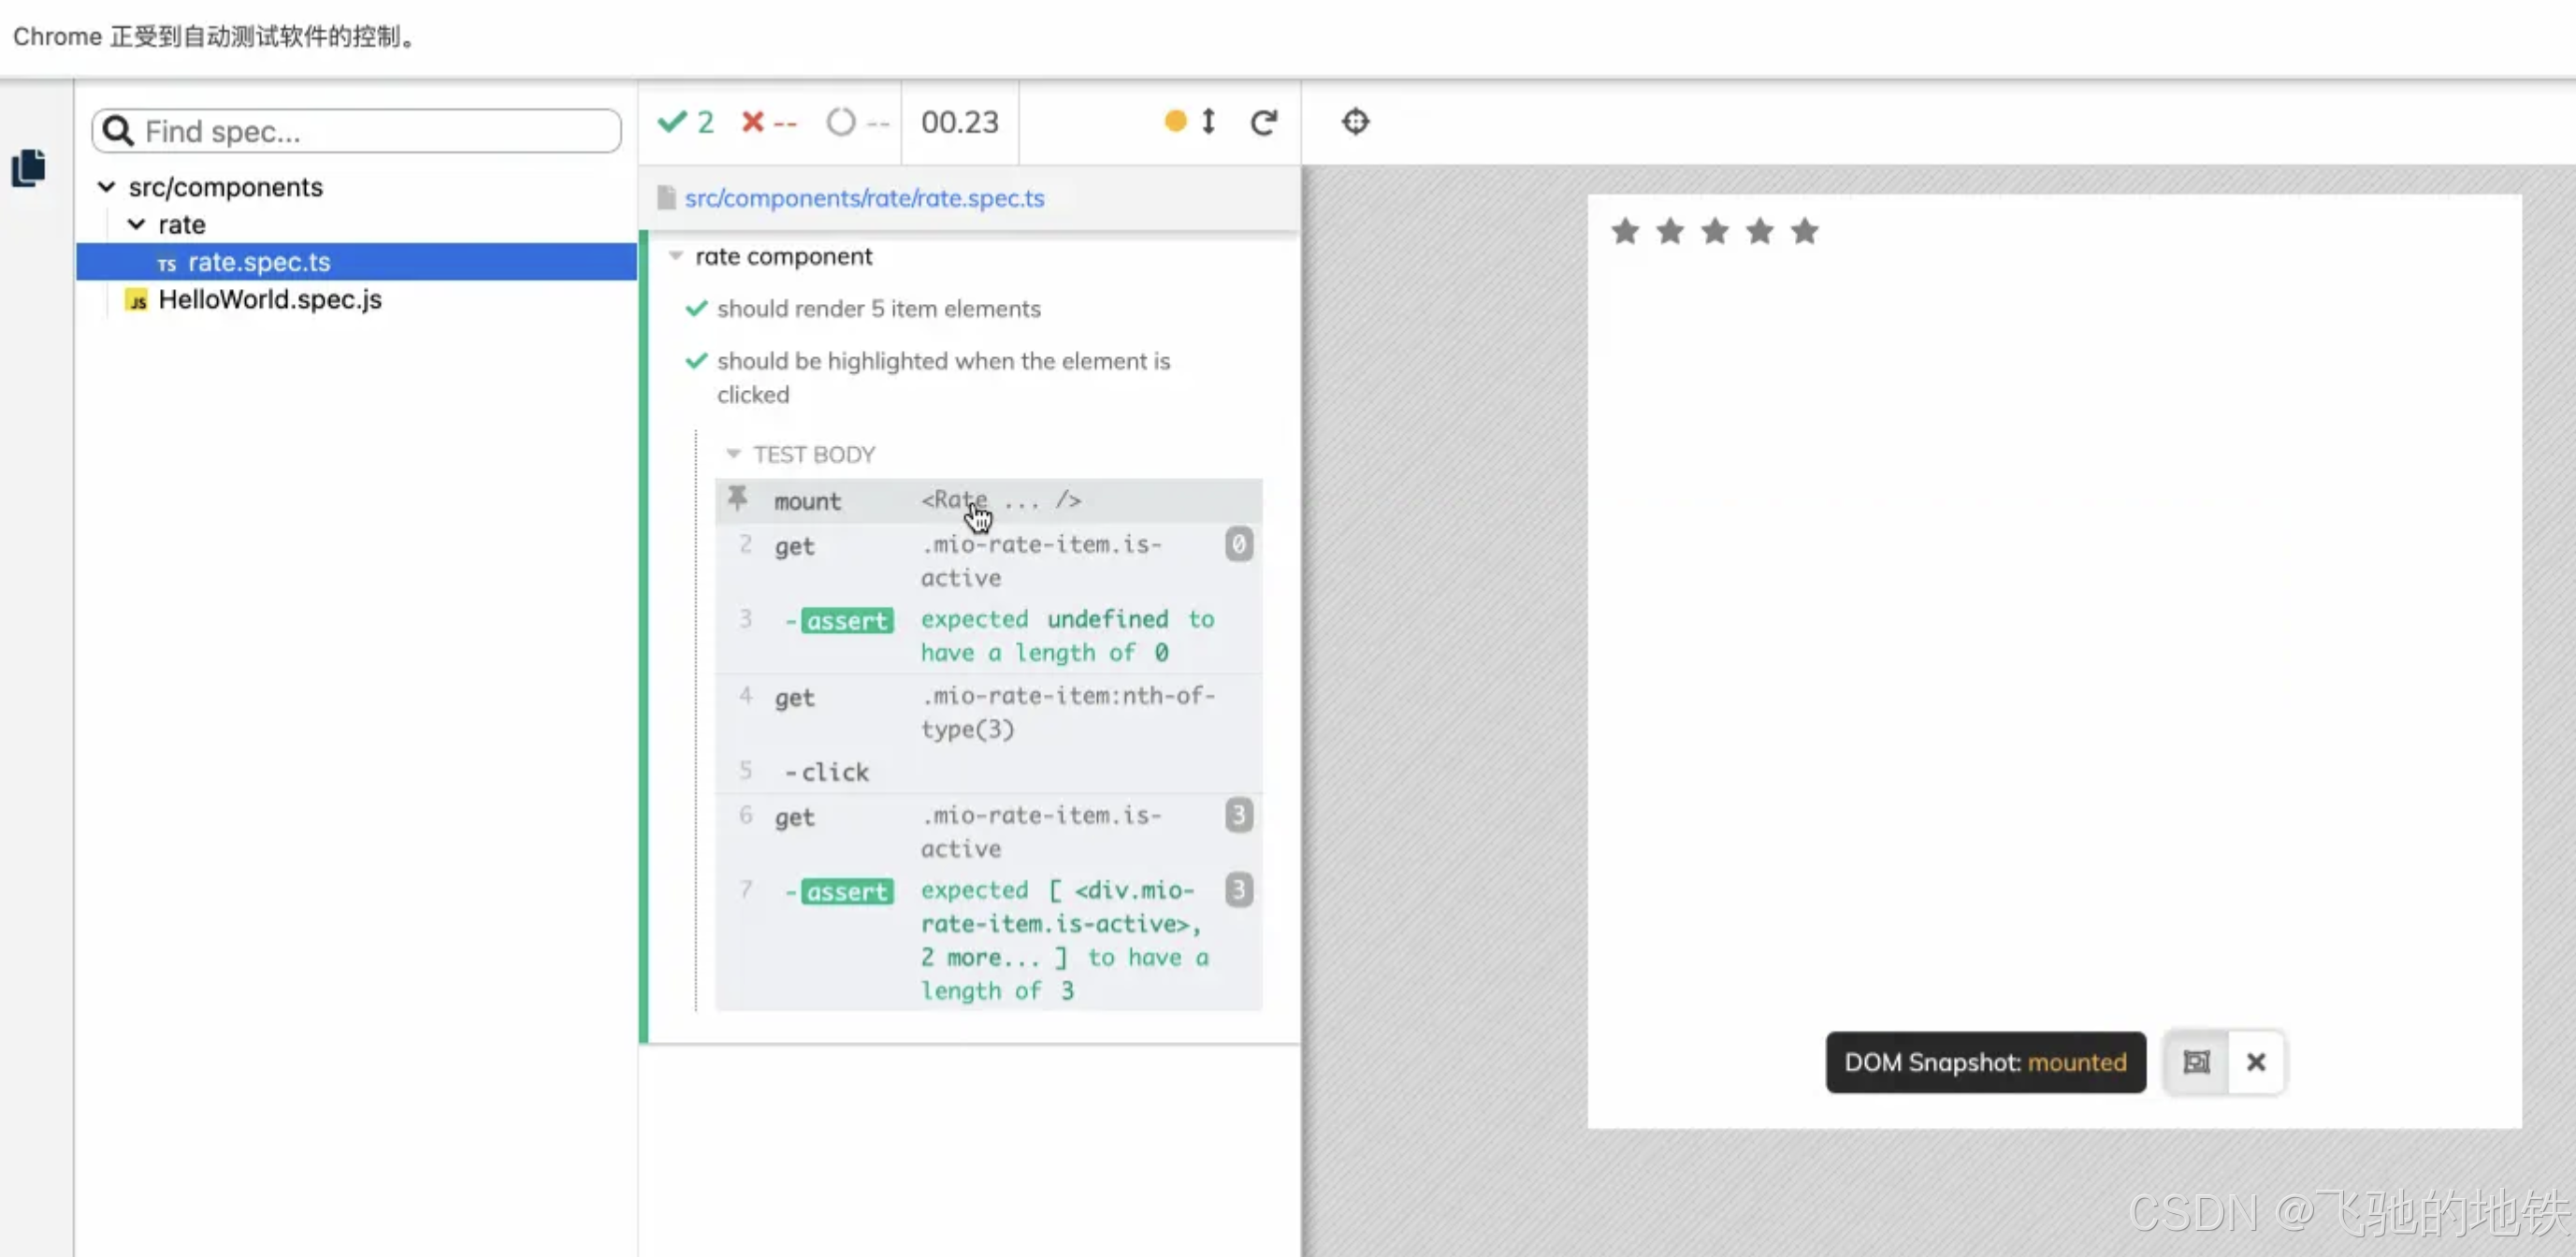Viewport: 2576px width, 1257px height.
Task: Select HelloWorld.spec.js in spec list
Action: tap(269, 299)
